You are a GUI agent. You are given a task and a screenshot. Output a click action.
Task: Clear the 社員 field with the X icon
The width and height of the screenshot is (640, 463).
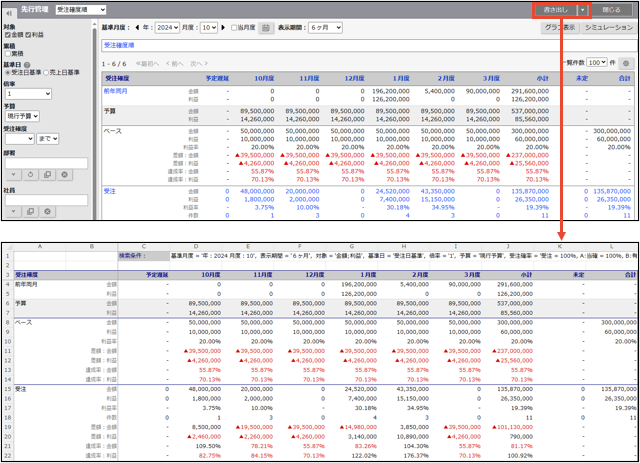47,211
